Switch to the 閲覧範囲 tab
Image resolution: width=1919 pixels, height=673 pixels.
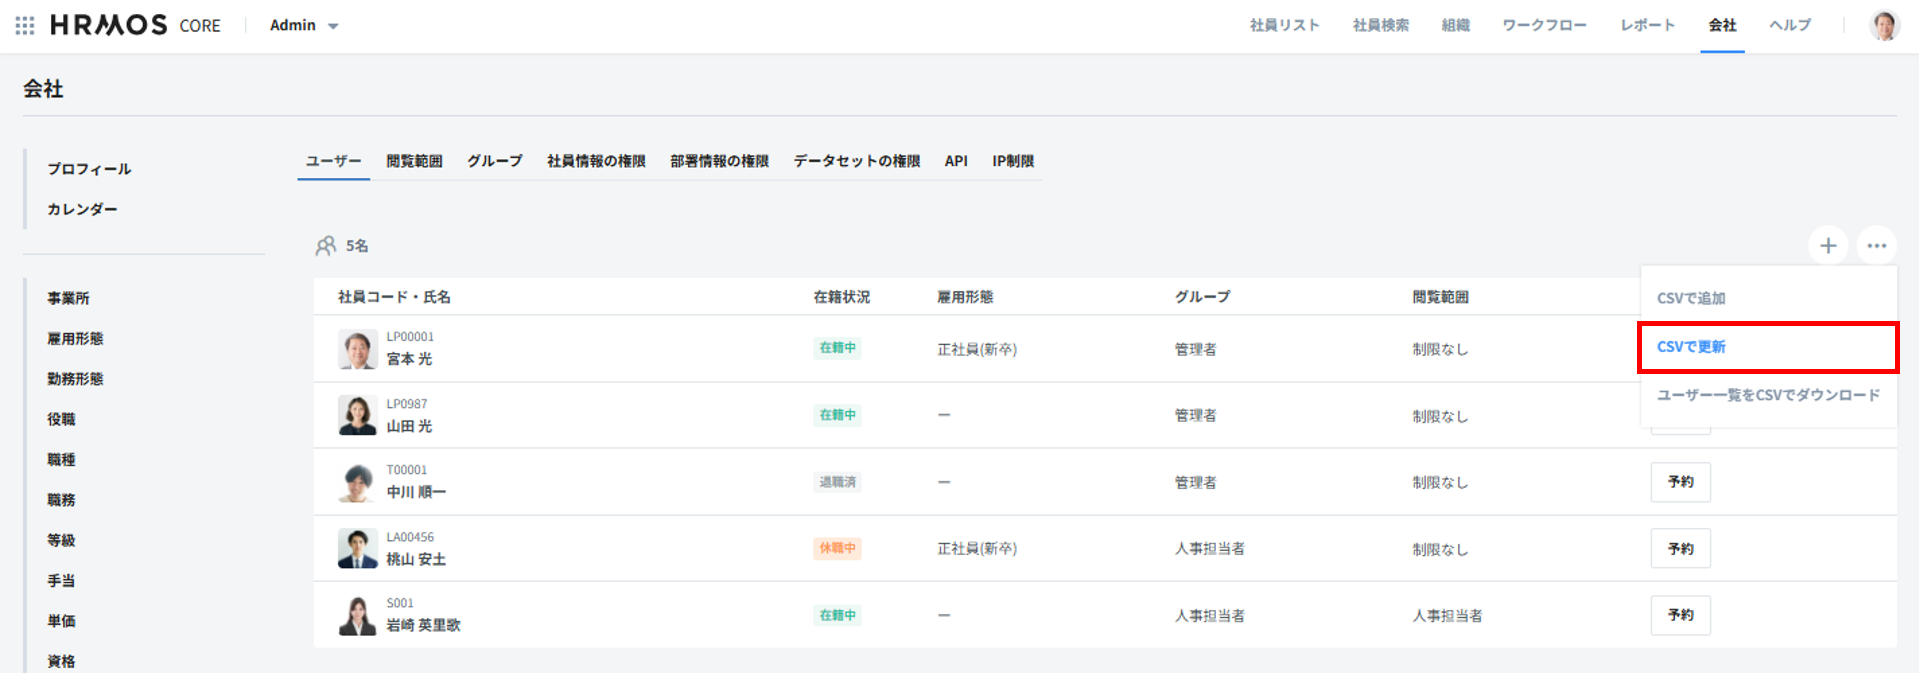pyautogui.click(x=414, y=161)
